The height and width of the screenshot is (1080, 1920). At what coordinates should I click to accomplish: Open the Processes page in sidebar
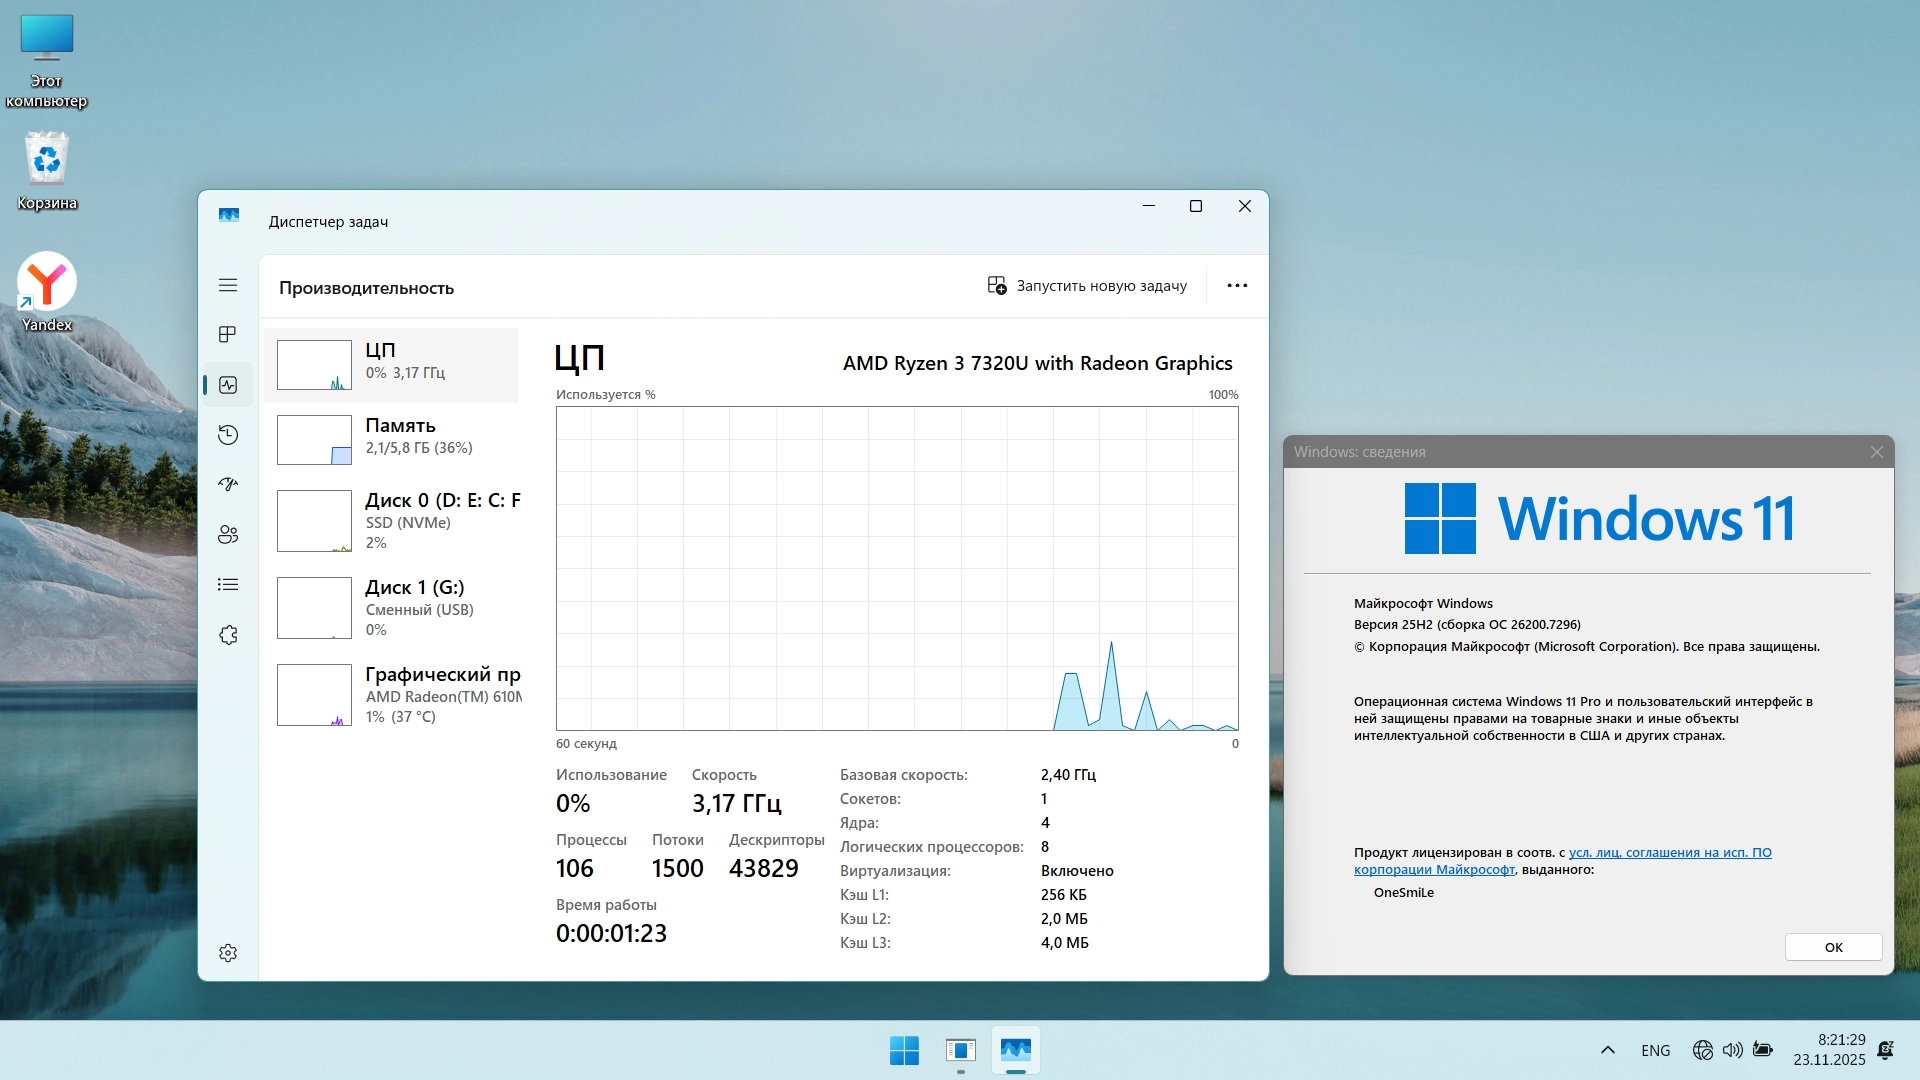[228, 334]
